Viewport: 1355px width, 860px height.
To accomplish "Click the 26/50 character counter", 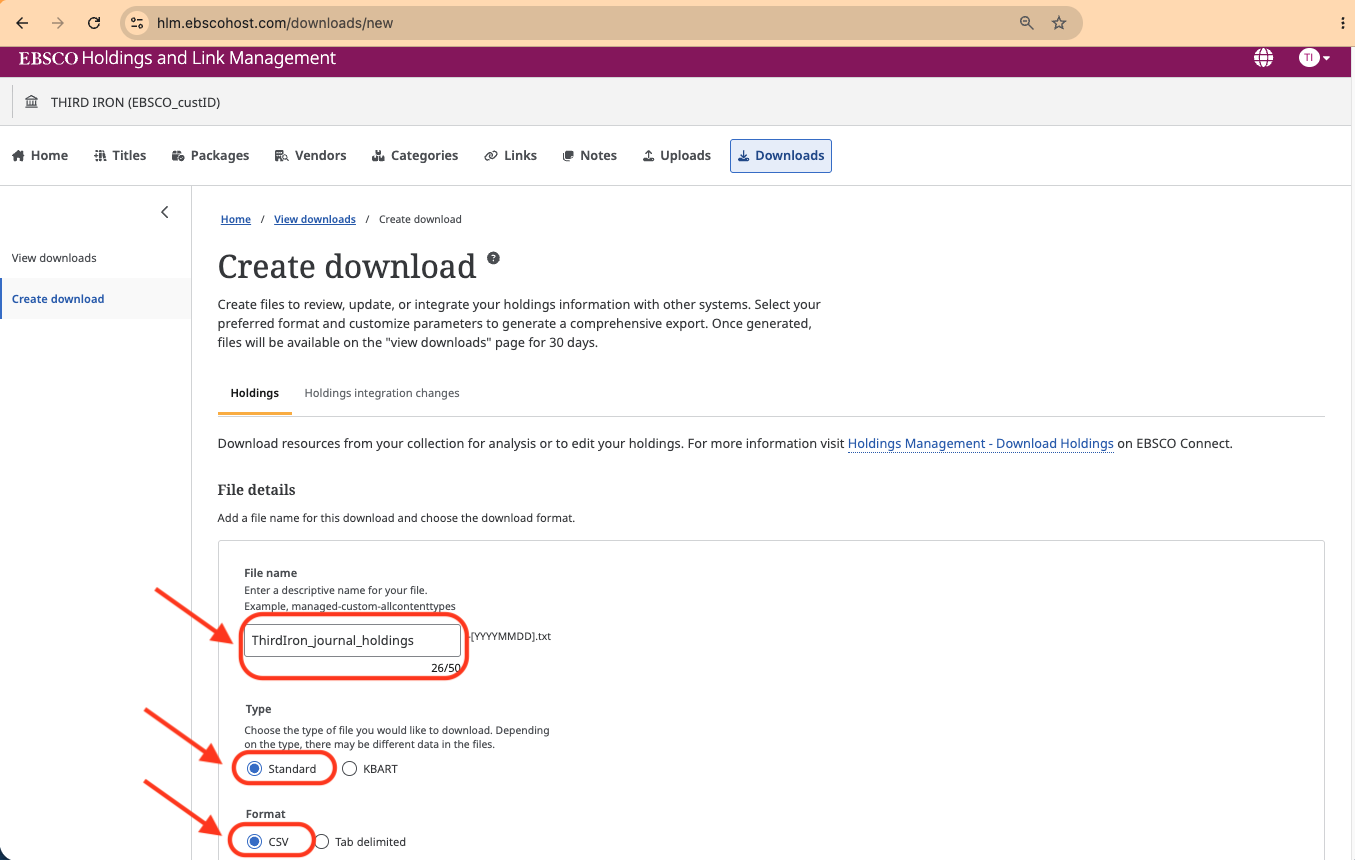I will tap(446, 667).
